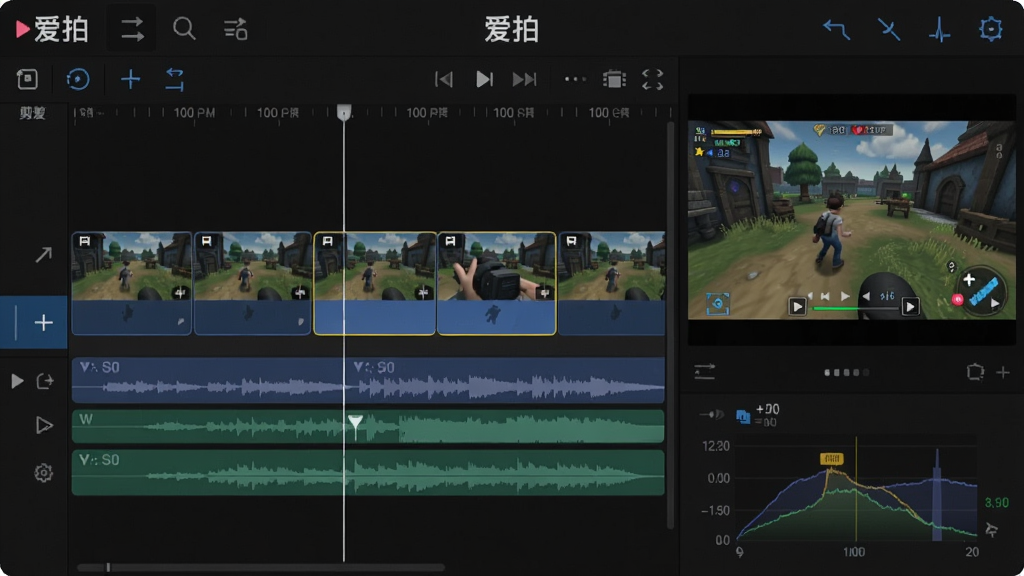Click the red play logo beside 爱拍
This screenshot has width=1024, height=576.
[x=23, y=29]
